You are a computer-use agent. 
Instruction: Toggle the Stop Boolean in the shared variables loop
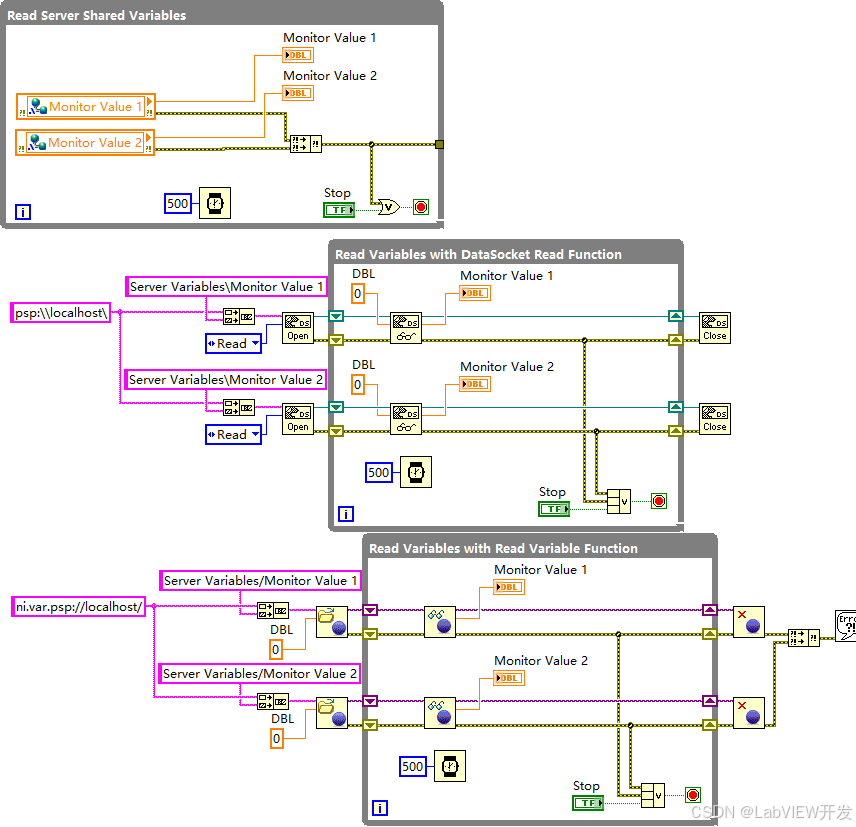tap(338, 209)
